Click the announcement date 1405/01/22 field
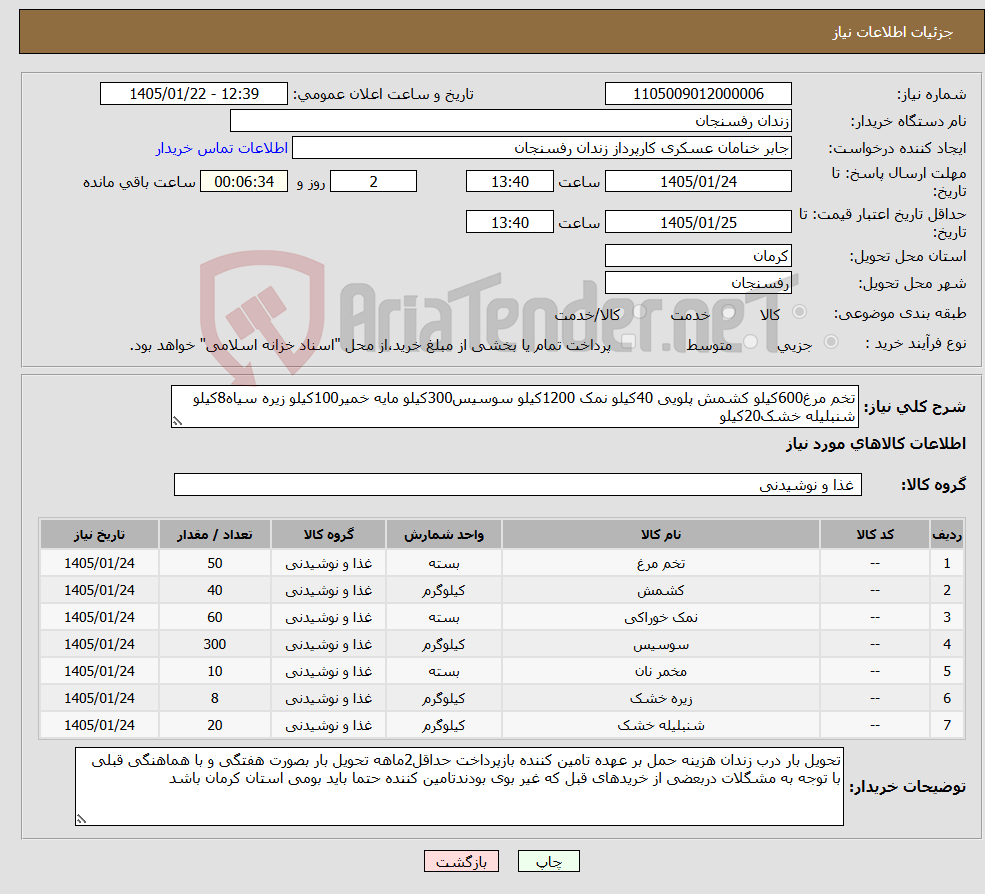 pyautogui.click(x=193, y=94)
